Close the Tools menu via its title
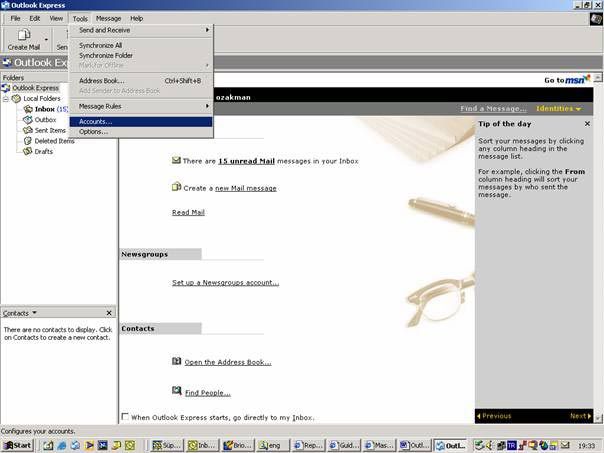The height and width of the screenshot is (453, 604). [x=80, y=18]
